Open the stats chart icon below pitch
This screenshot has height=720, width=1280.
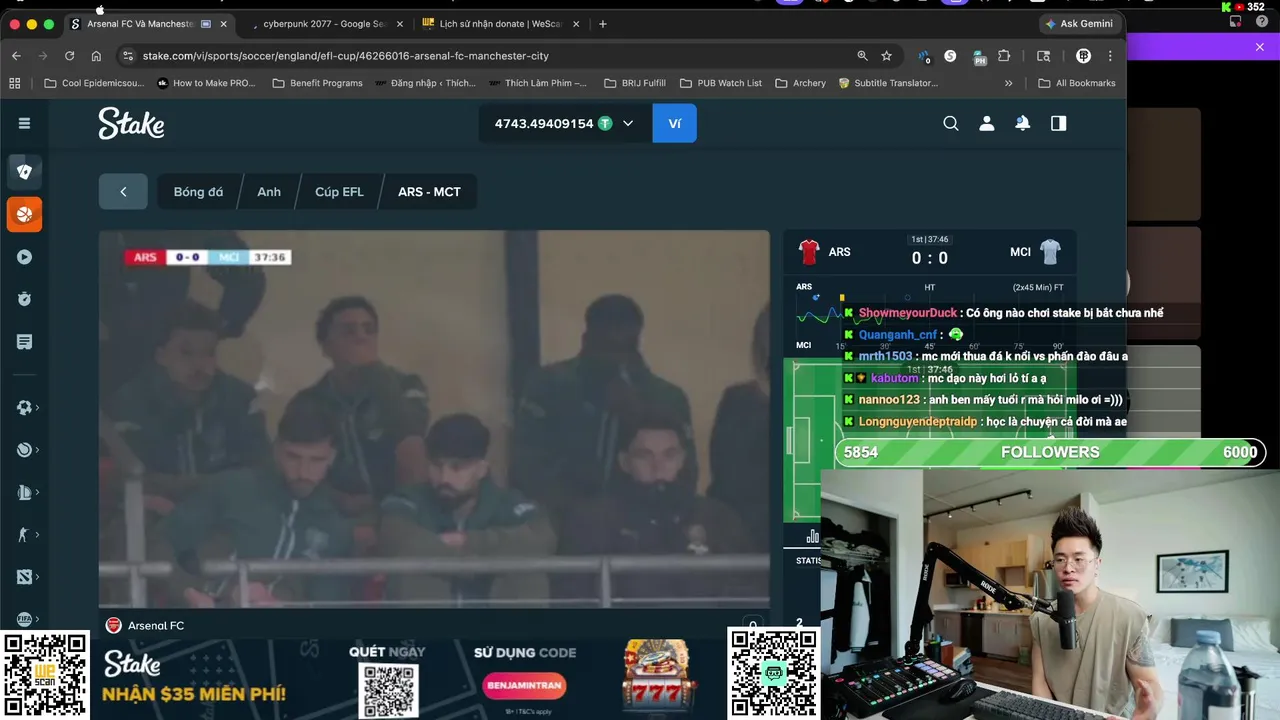click(x=812, y=537)
